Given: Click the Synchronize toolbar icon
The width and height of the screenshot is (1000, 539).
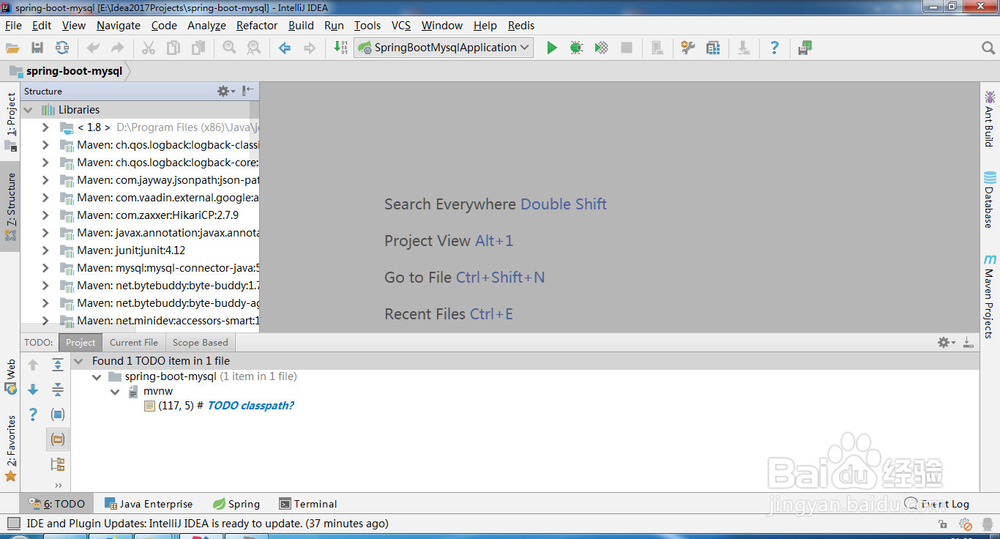Looking at the screenshot, I should click(62, 48).
